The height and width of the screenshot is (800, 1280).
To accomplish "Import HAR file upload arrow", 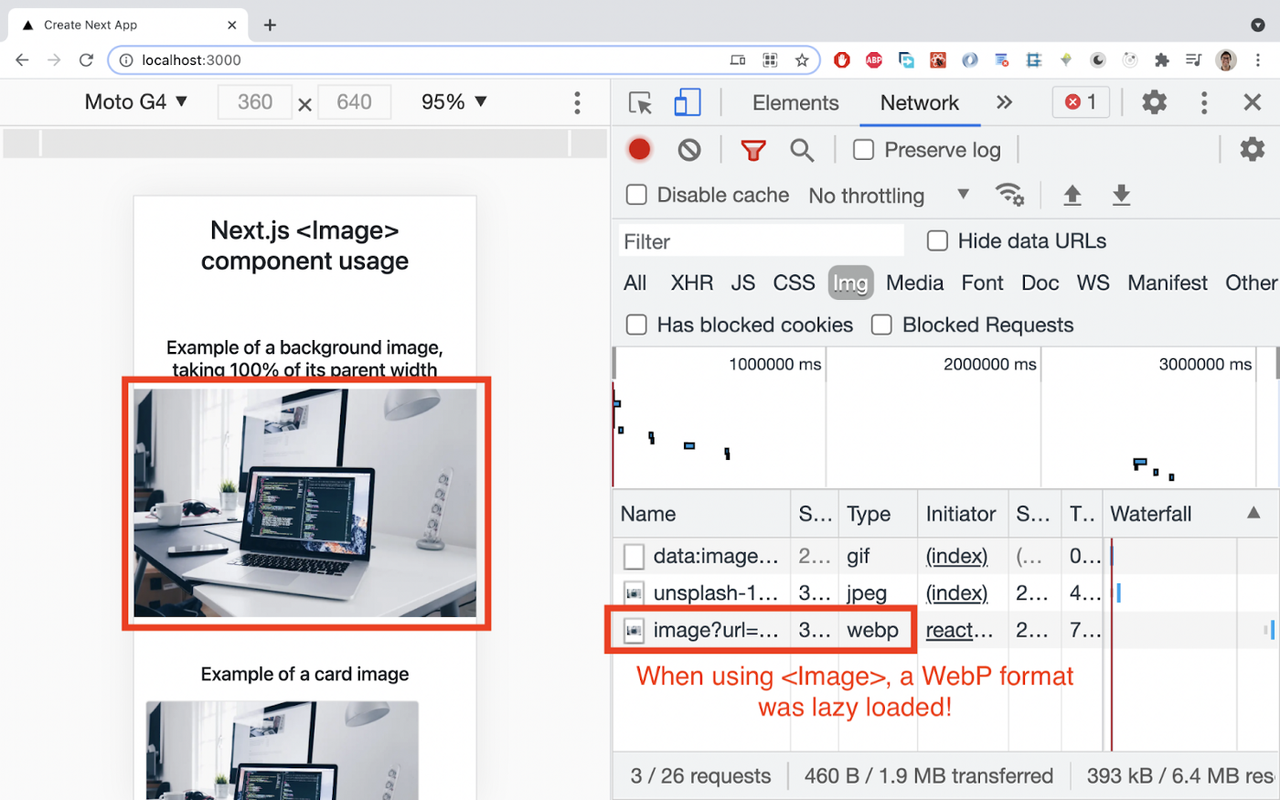I will (1072, 195).
